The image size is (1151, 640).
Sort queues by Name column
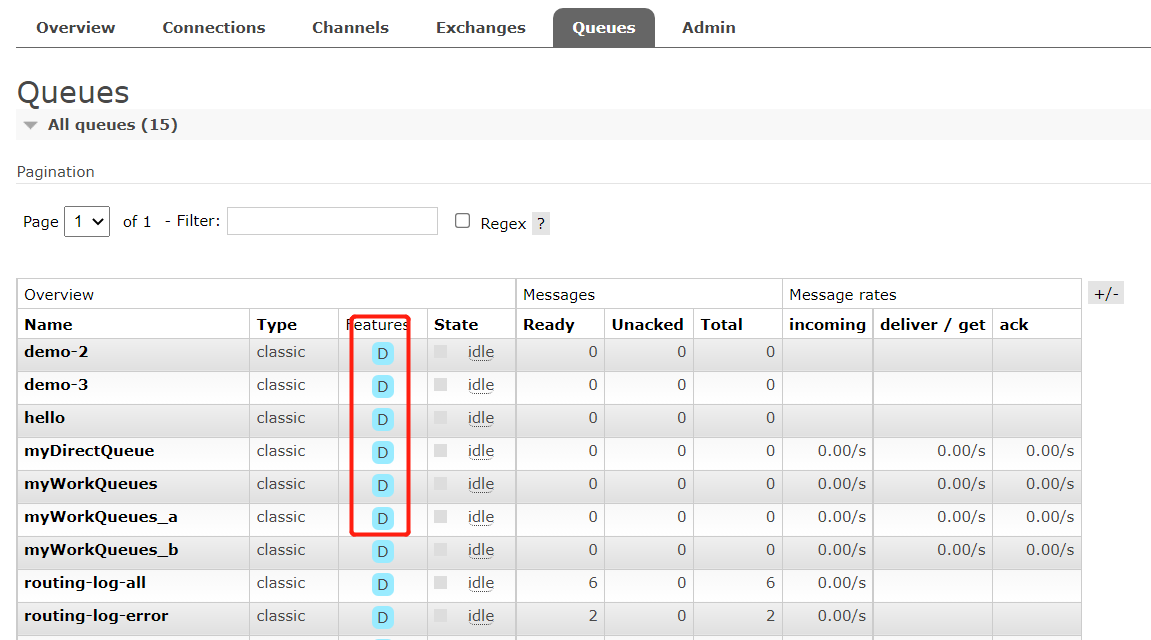click(48, 324)
